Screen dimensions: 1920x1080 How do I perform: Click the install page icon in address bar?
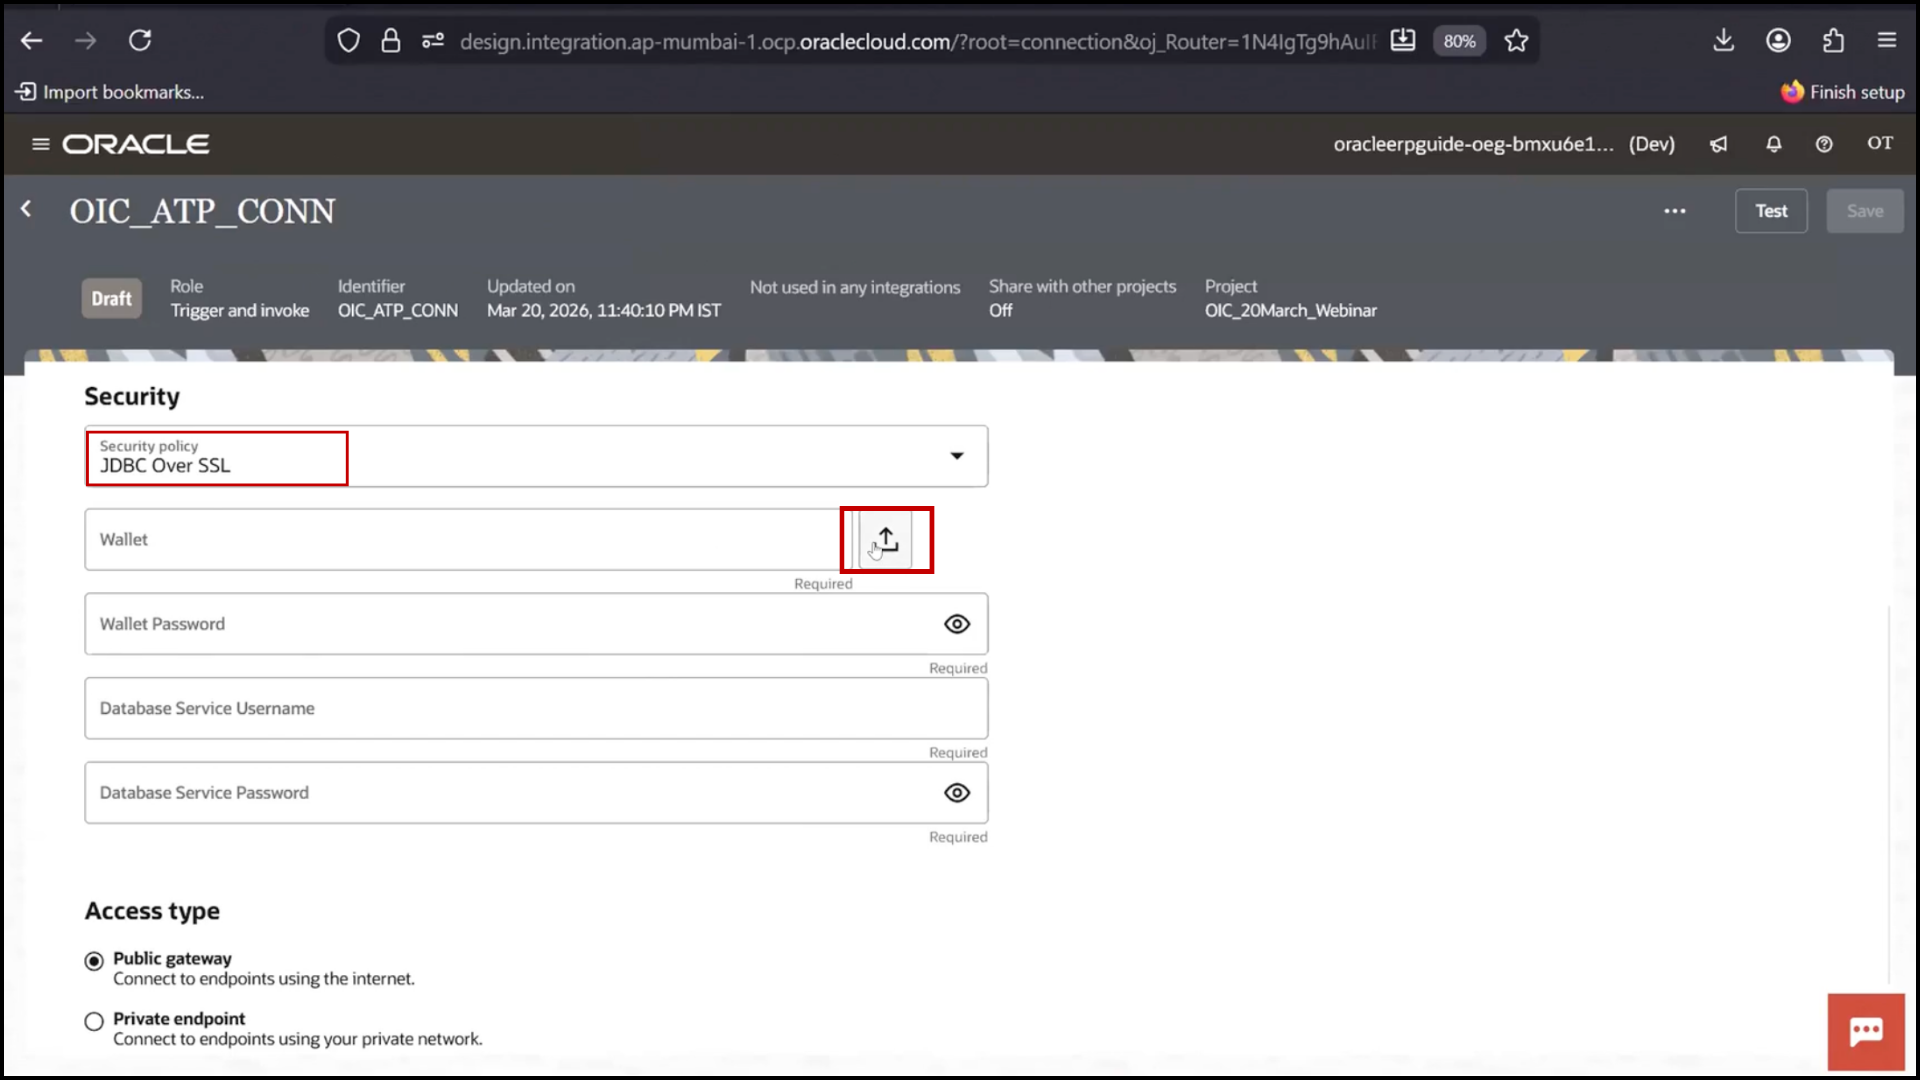point(1403,41)
